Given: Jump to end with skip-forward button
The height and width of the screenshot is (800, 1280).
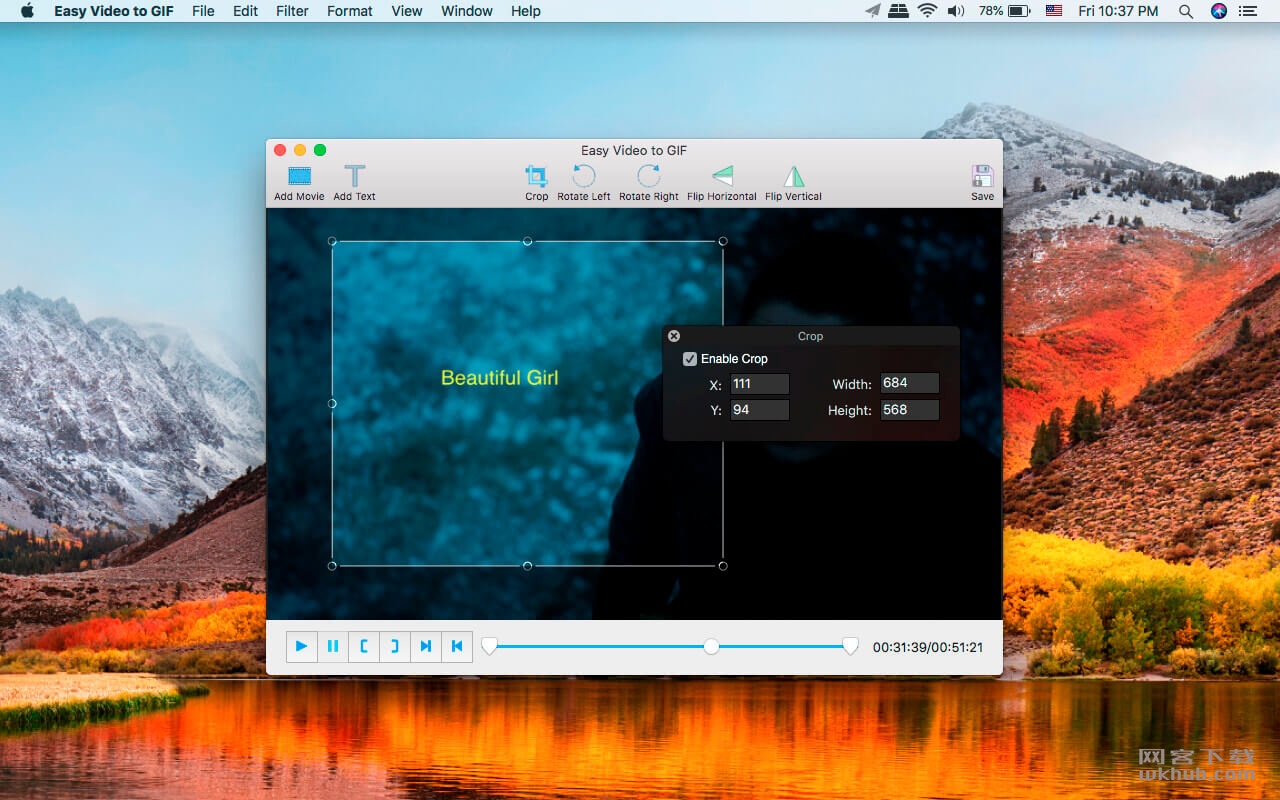Looking at the screenshot, I should click(426, 646).
